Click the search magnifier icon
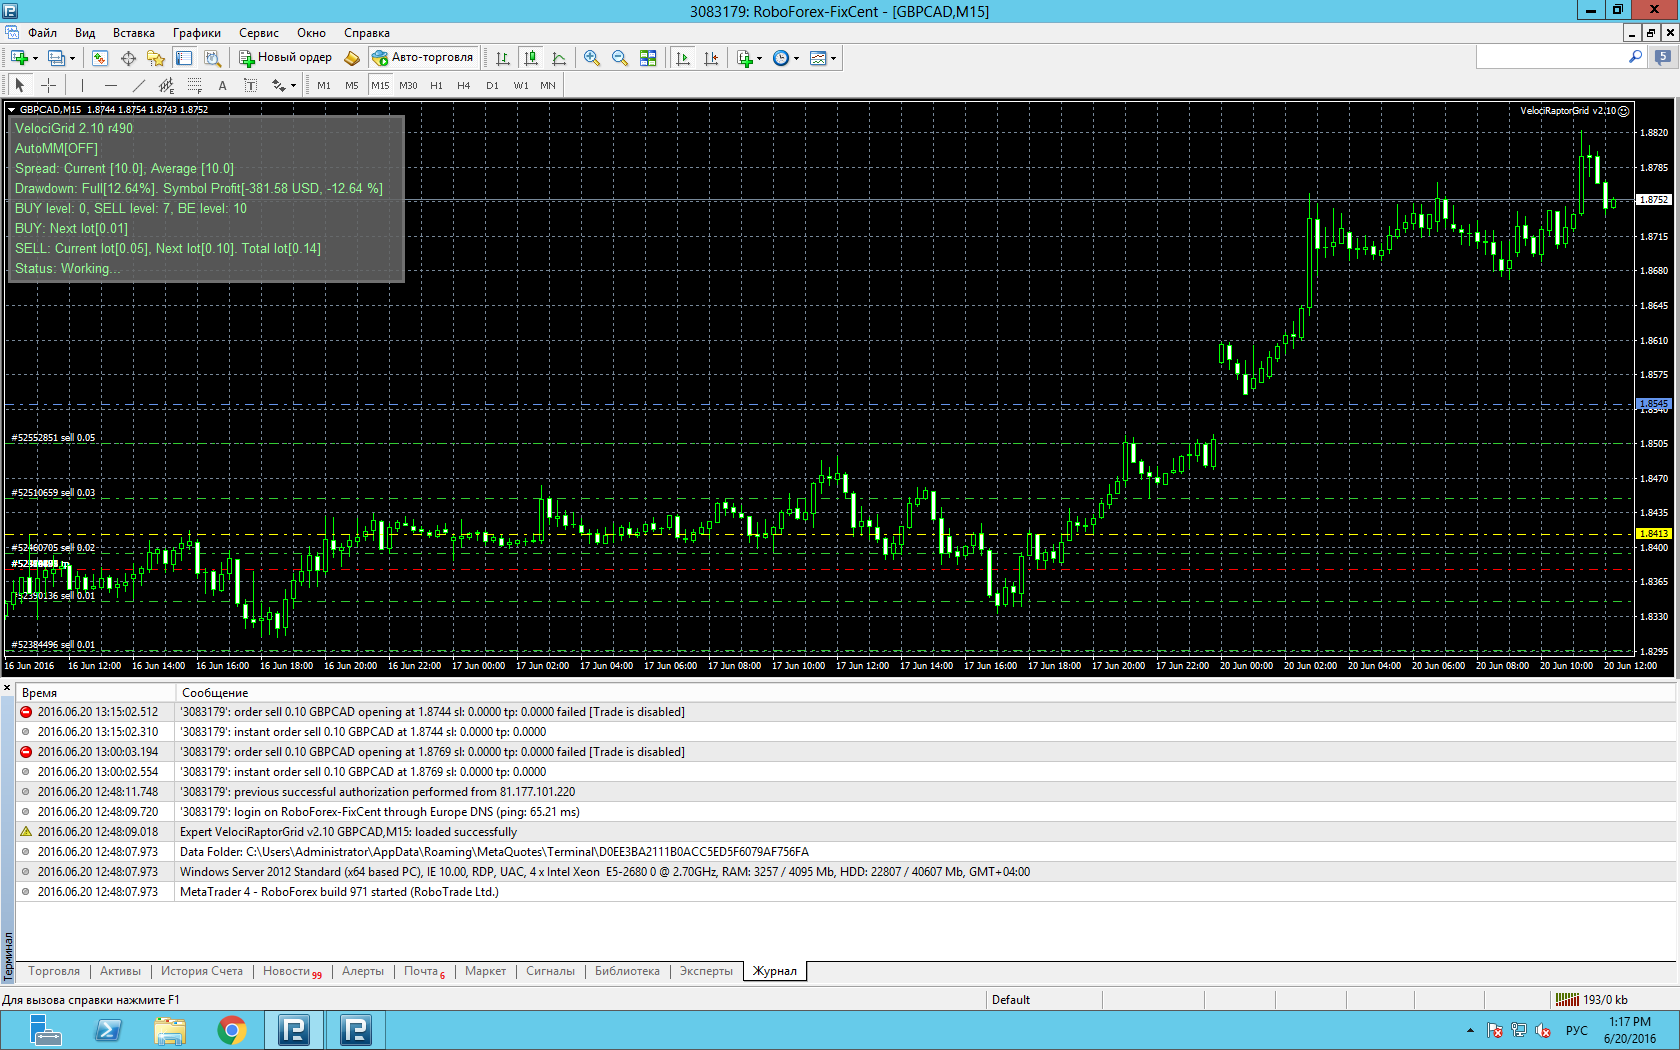This screenshot has height=1050, width=1680. coord(1636,58)
